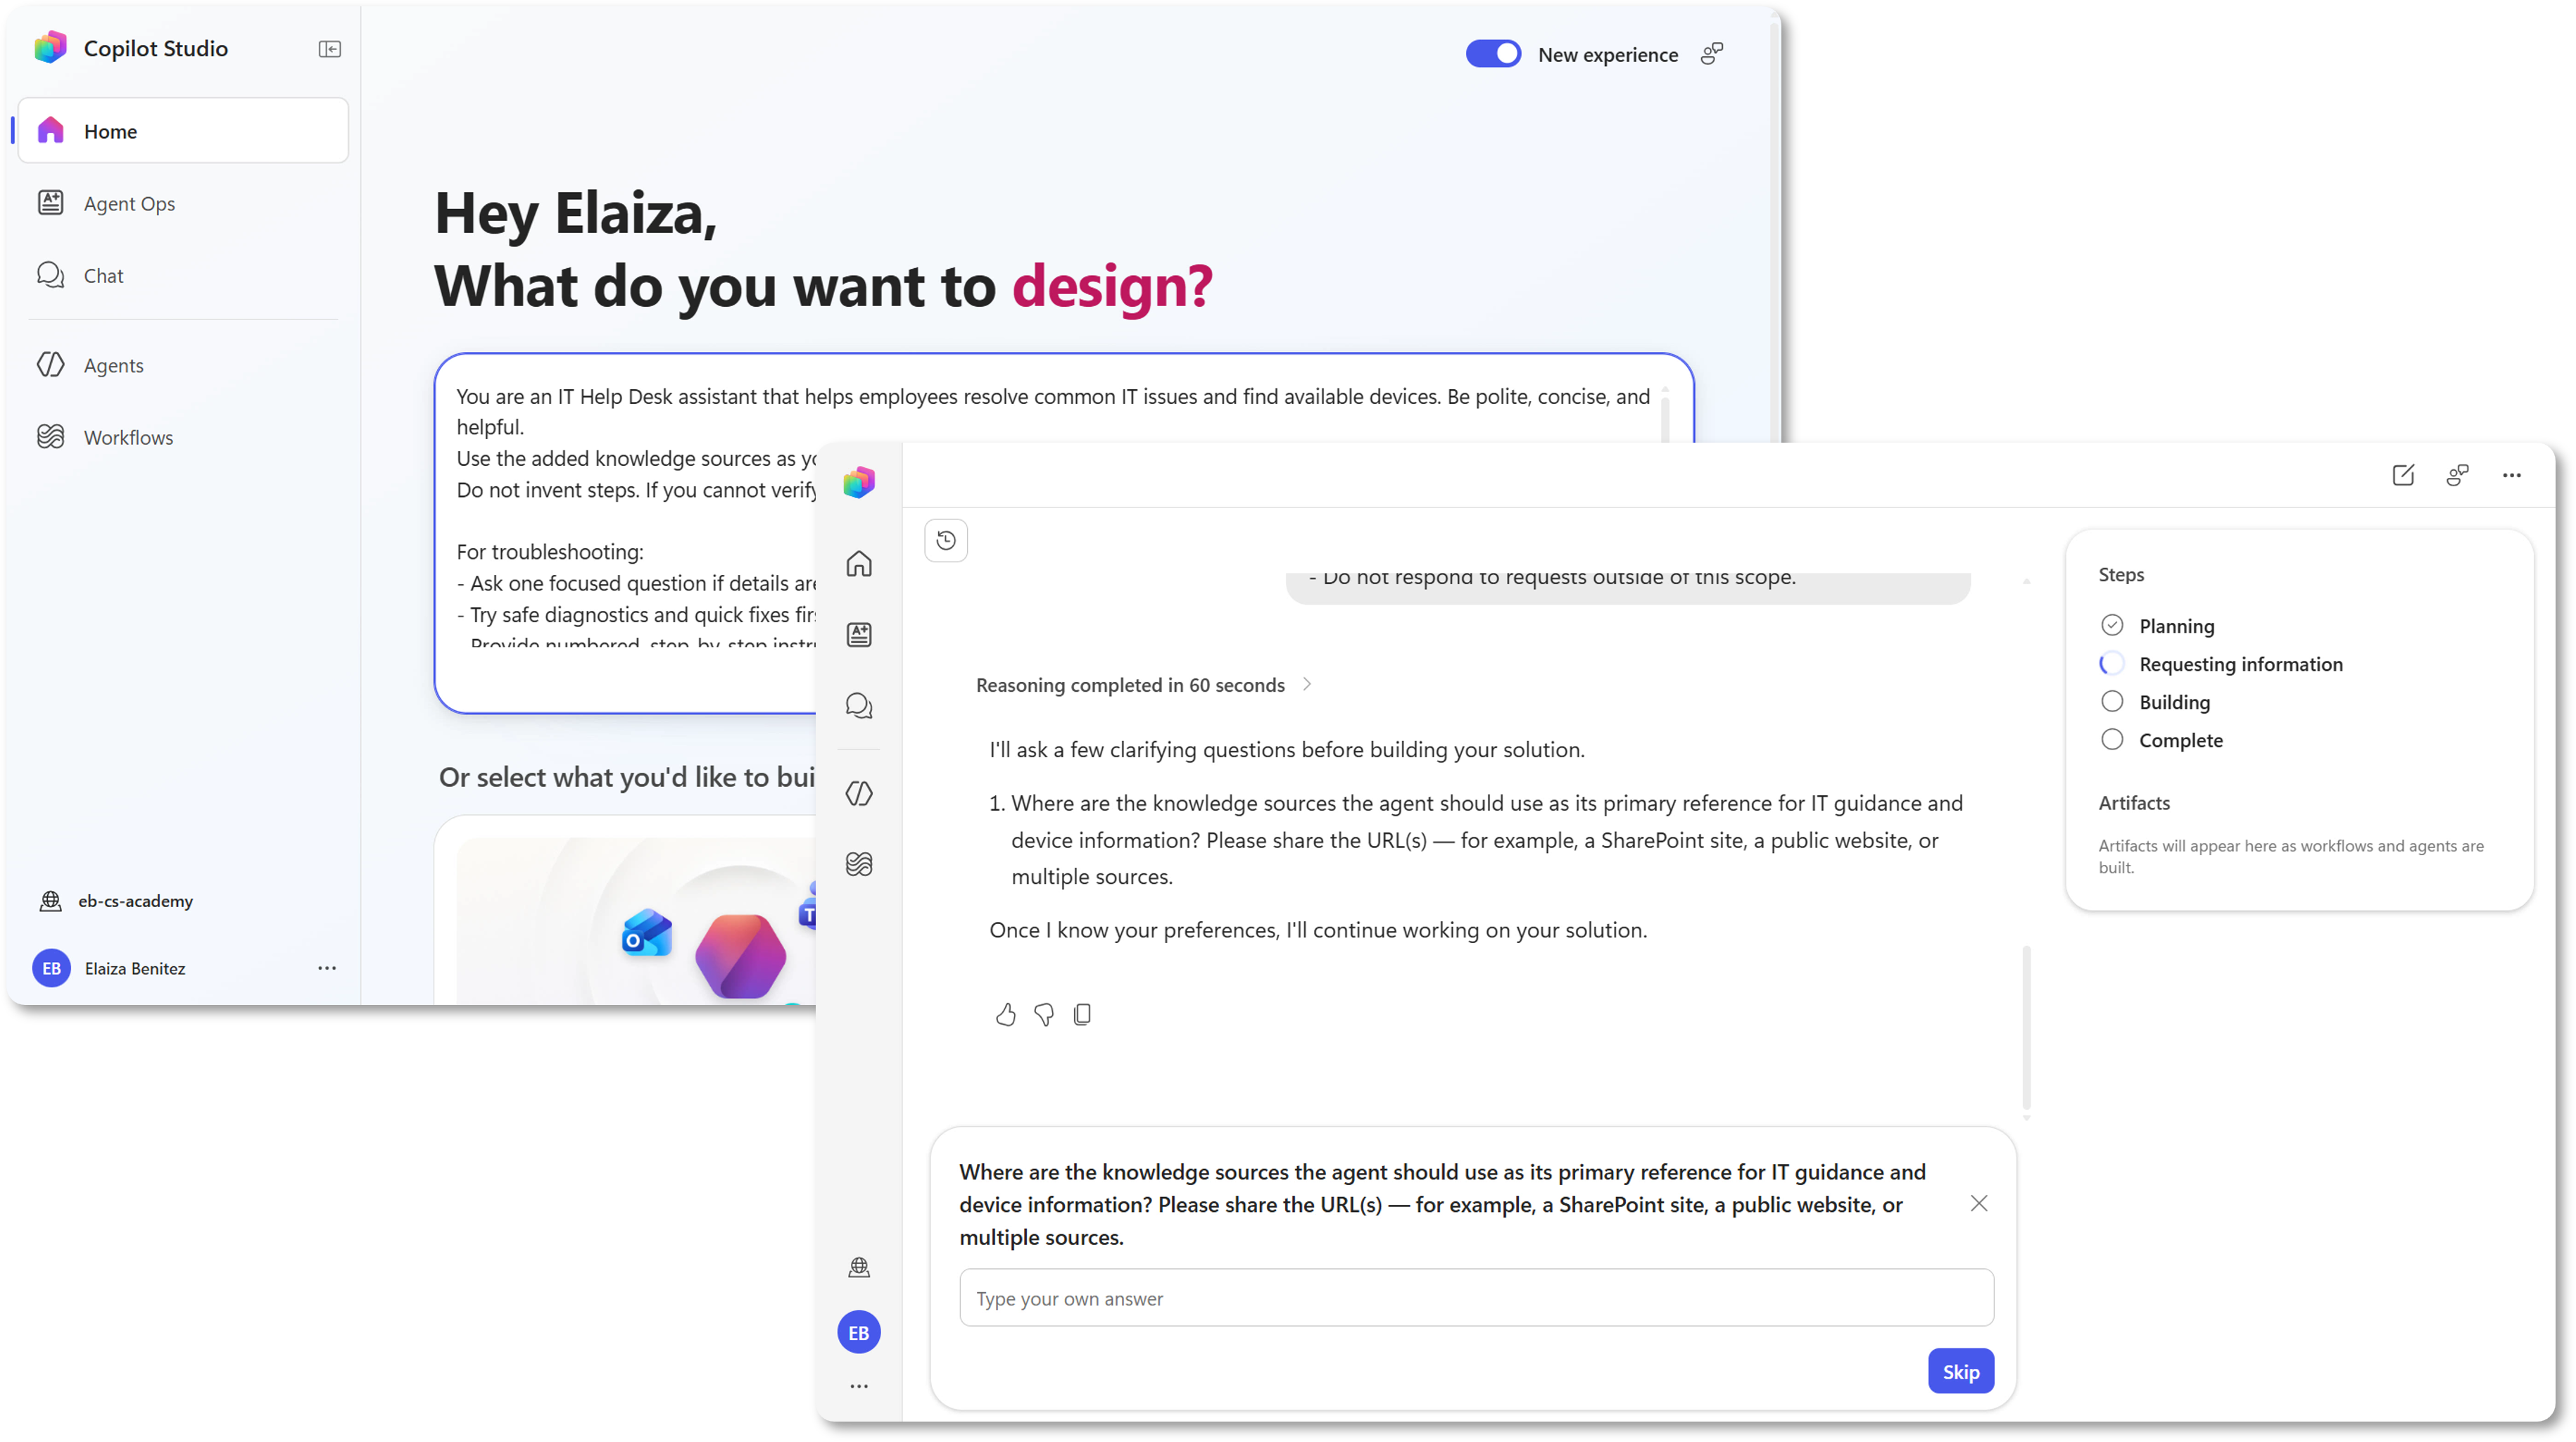Open Workflows icon in front window rail
2576x1442 pixels.
859,864
